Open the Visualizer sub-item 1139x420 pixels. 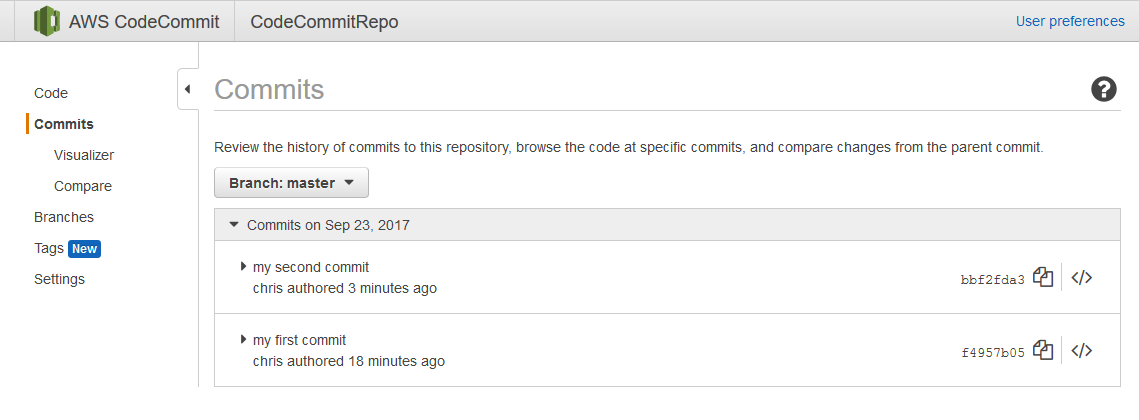(84, 156)
